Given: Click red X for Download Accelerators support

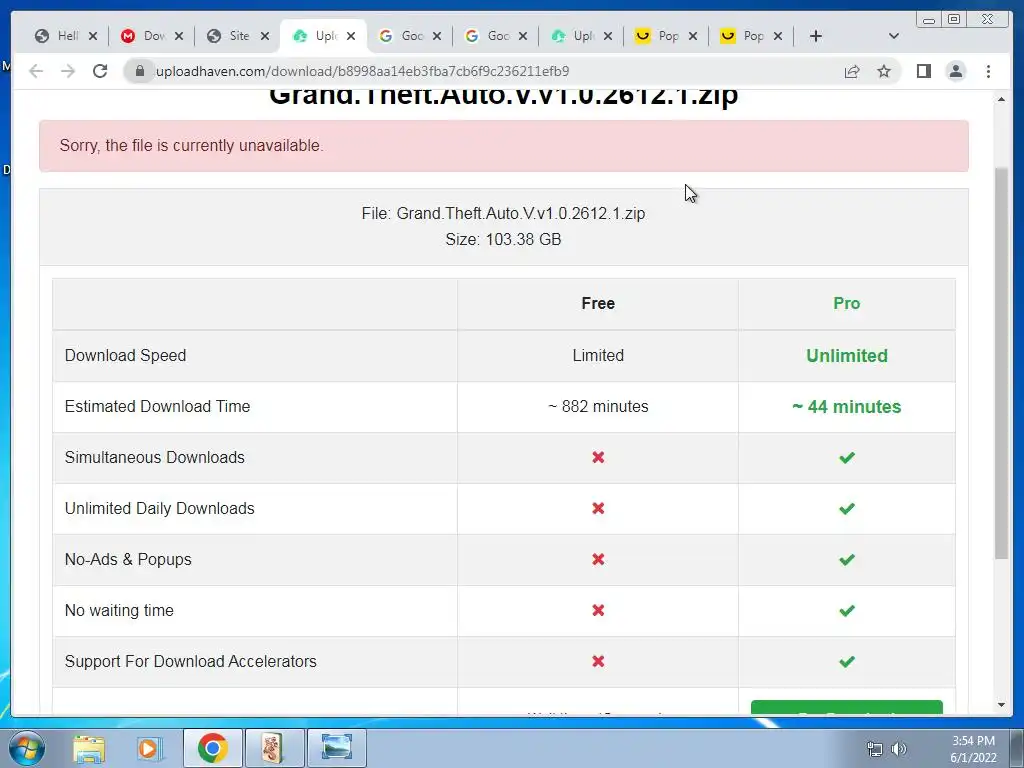Looking at the screenshot, I should point(598,662).
